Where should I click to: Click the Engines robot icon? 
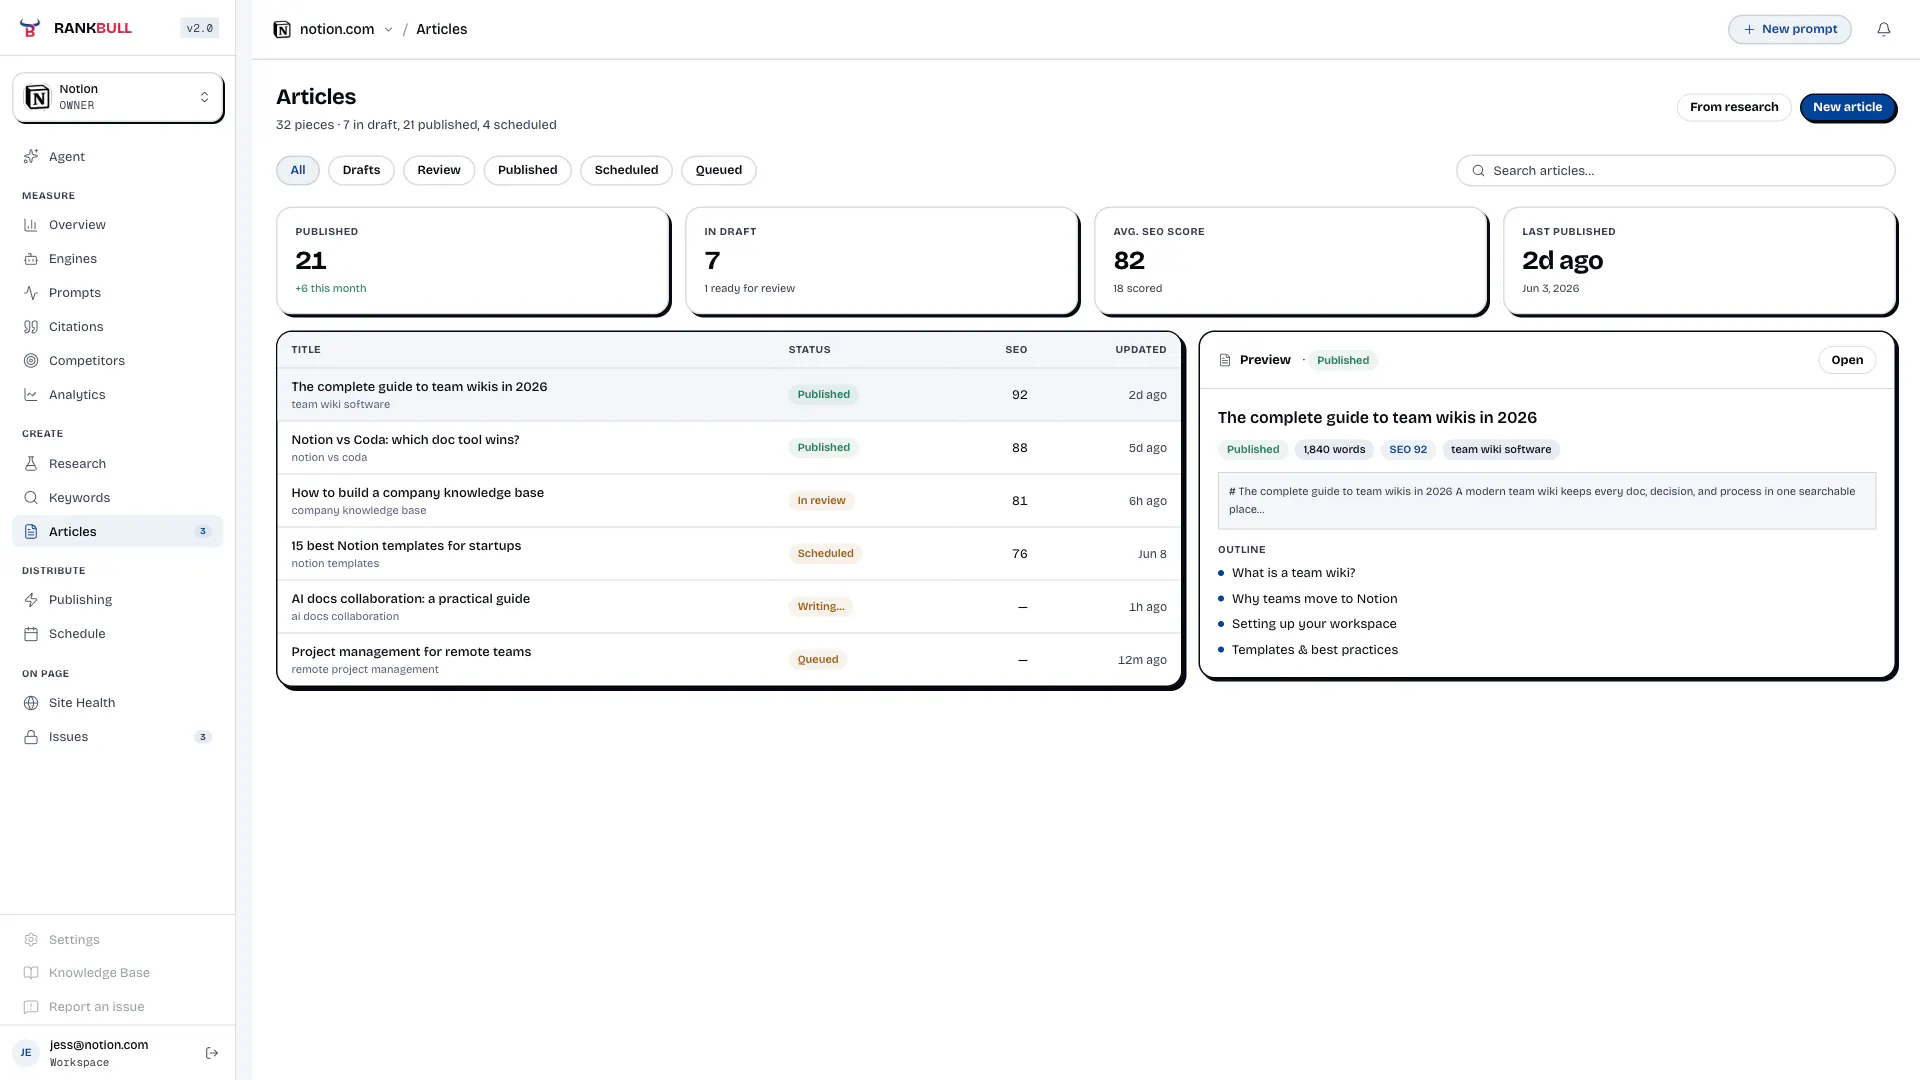pos(31,259)
